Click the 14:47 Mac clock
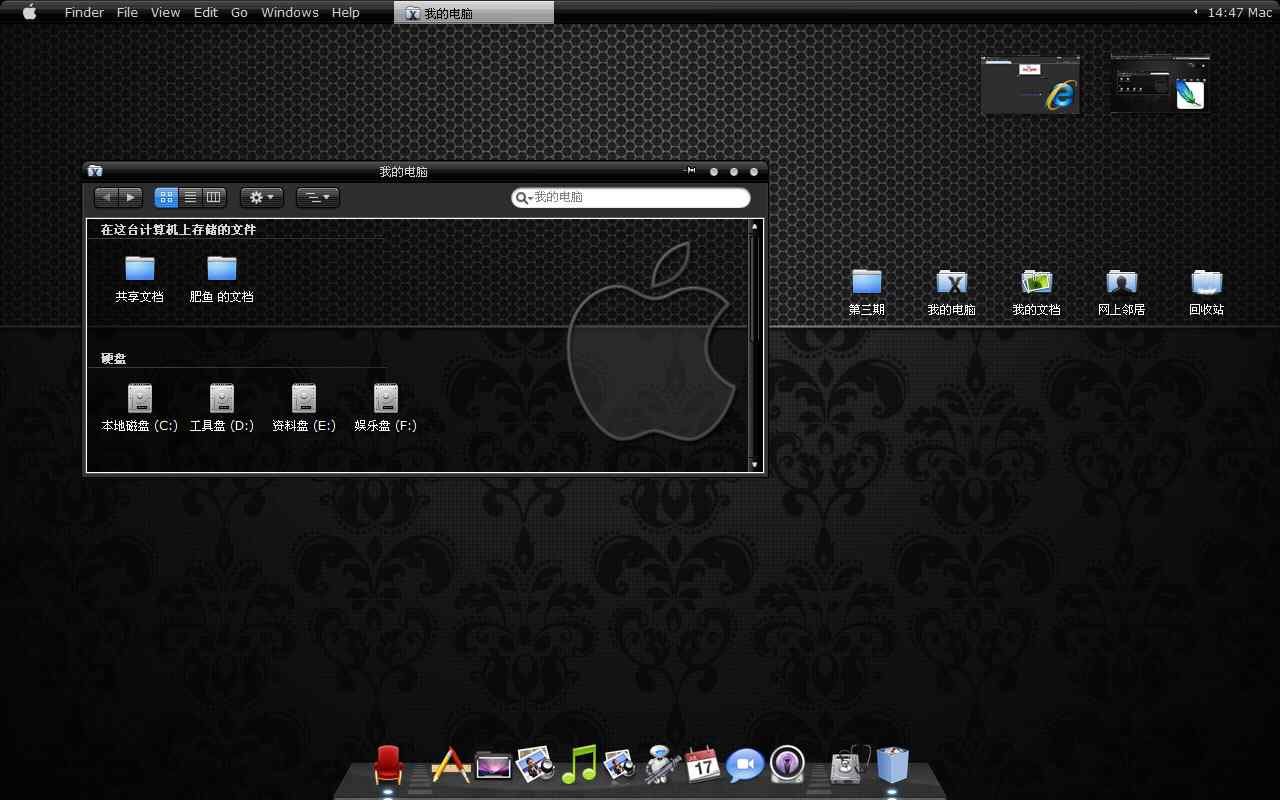Viewport: 1280px width, 800px height. [x=1240, y=12]
